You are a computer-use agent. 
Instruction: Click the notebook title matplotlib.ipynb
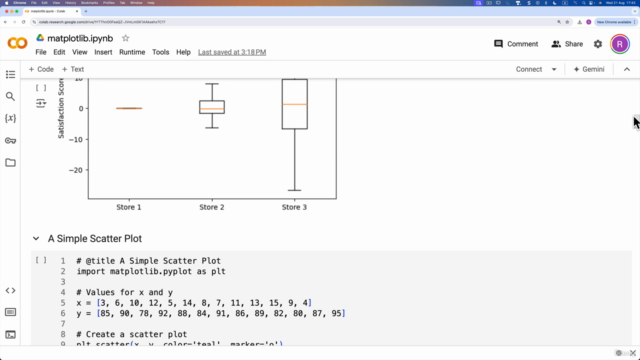[x=80, y=38]
